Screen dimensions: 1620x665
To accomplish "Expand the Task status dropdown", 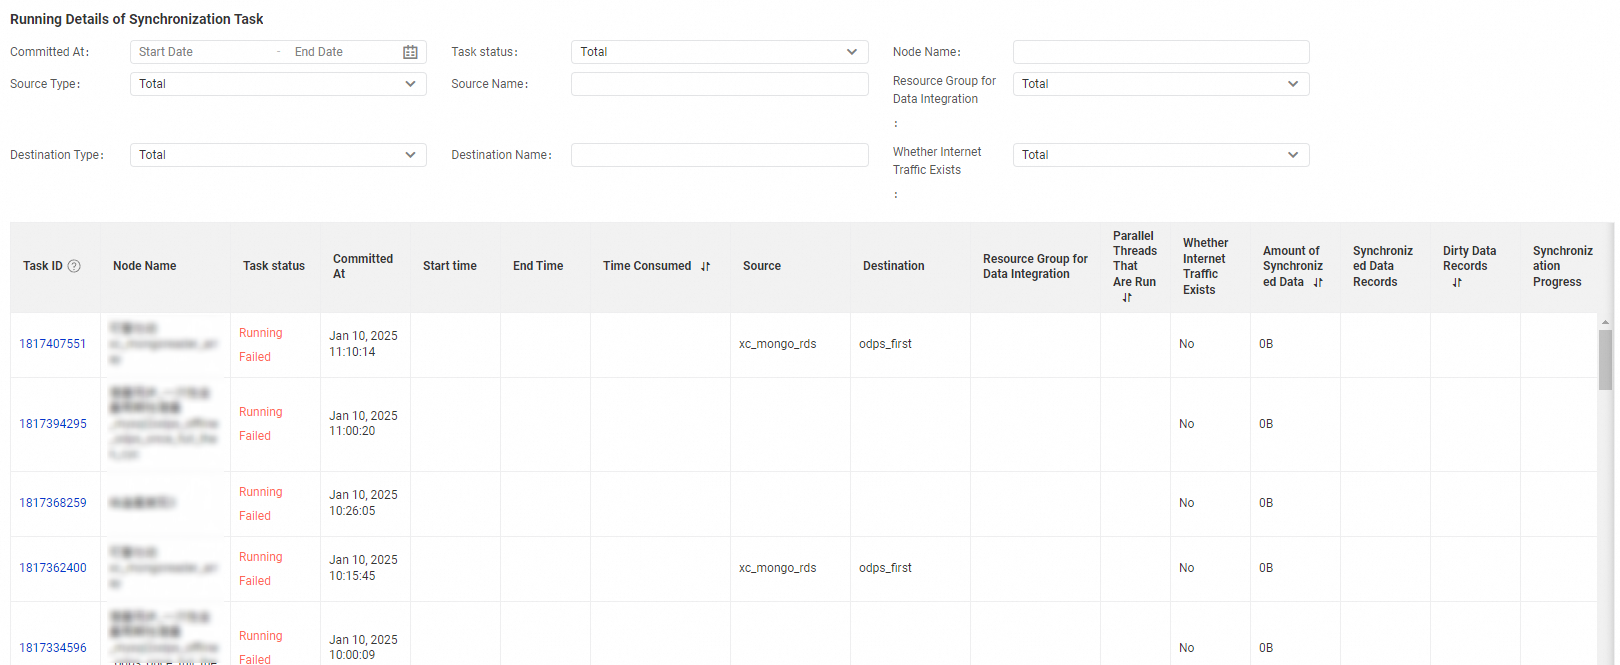I will click(719, 52).
